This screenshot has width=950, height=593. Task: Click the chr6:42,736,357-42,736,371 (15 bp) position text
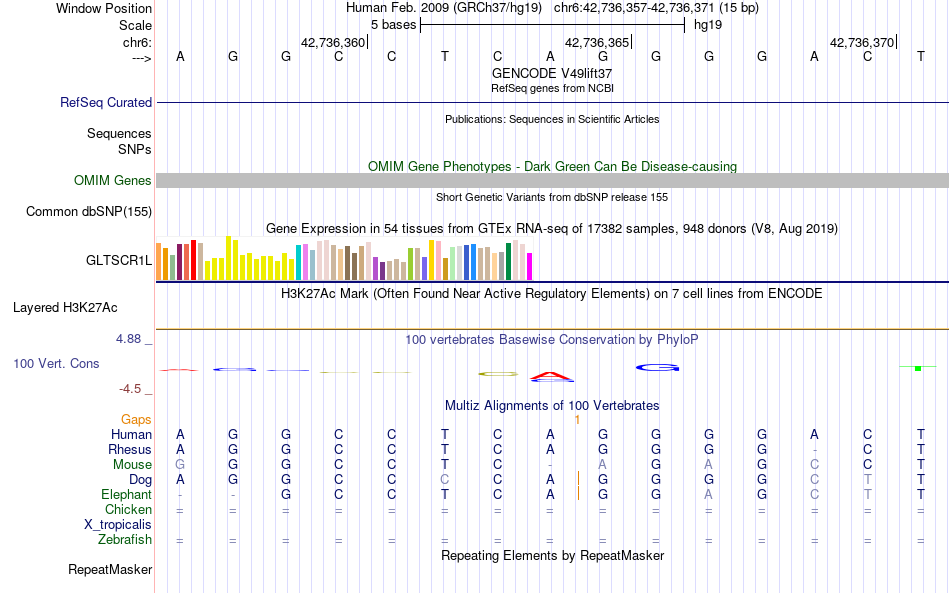point(656,8)
